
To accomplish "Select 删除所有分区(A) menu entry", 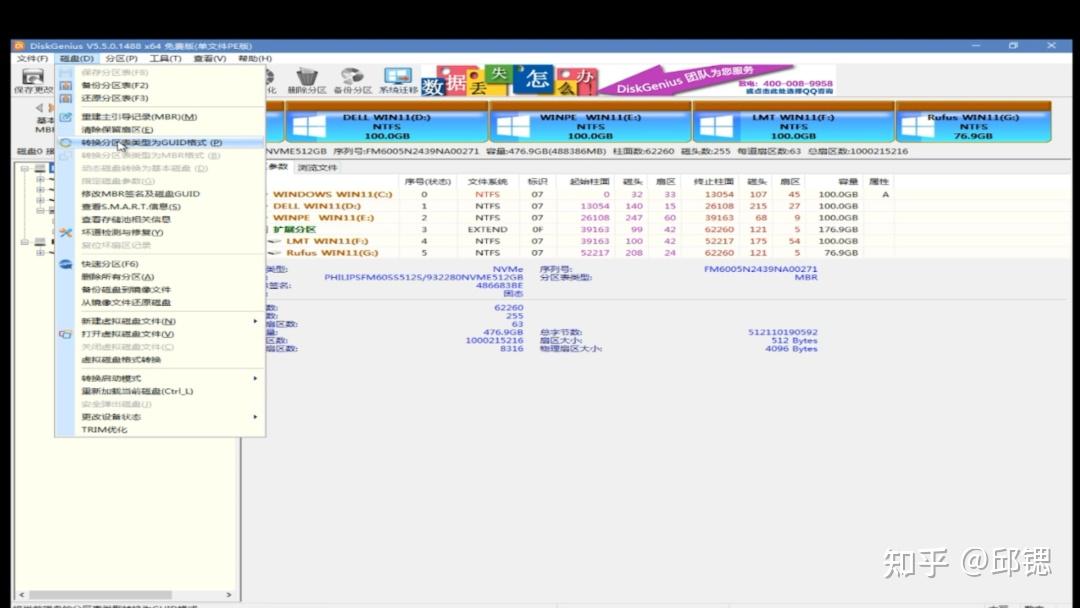I will pos(160,277).
